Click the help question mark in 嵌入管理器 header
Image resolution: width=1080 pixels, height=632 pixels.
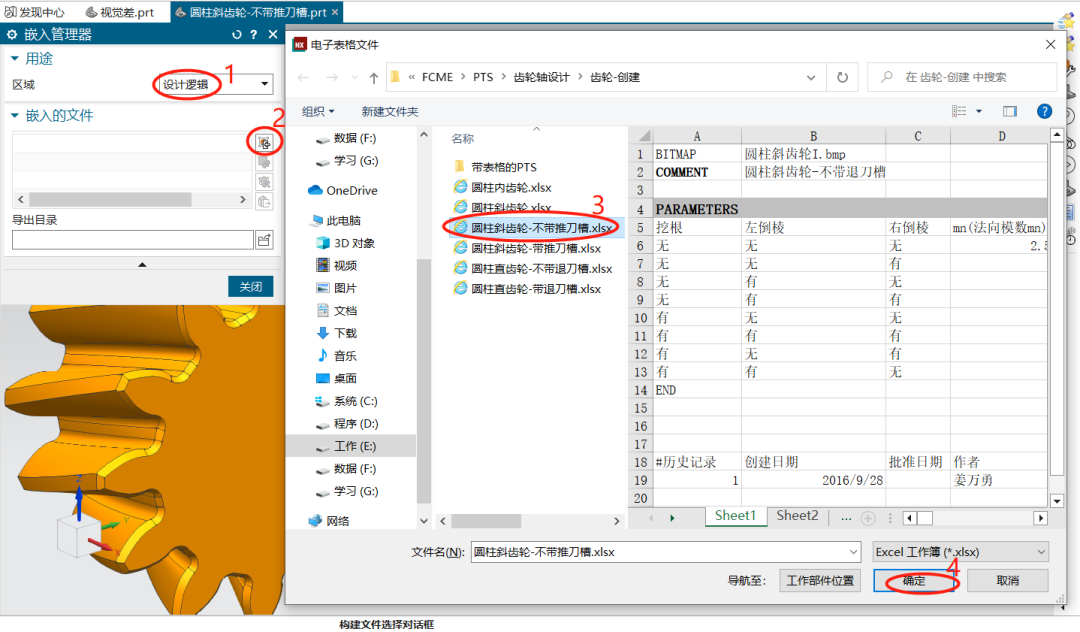pos(254,35)
